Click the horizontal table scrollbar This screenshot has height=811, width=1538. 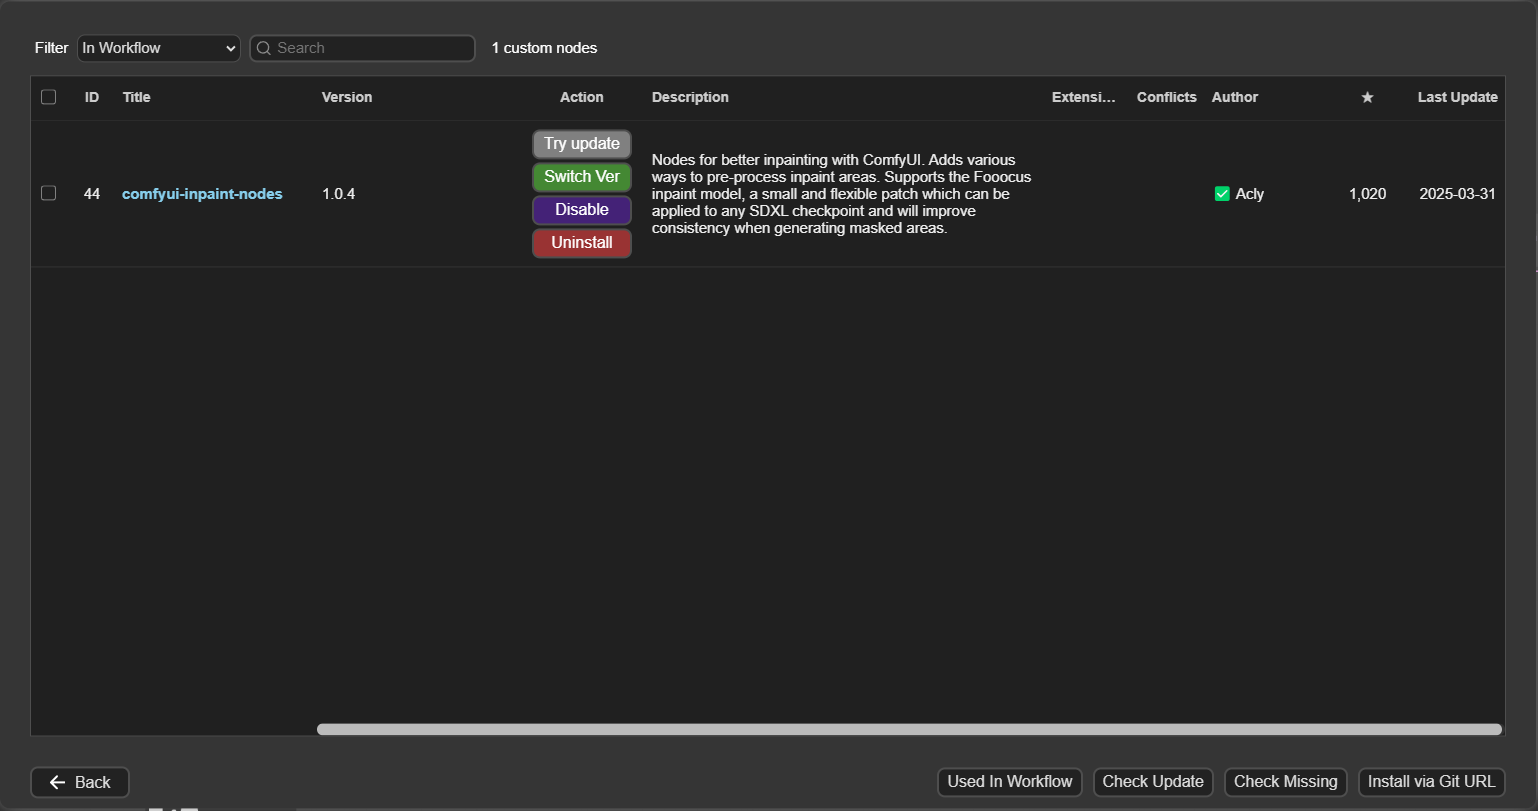pos(908,729)
